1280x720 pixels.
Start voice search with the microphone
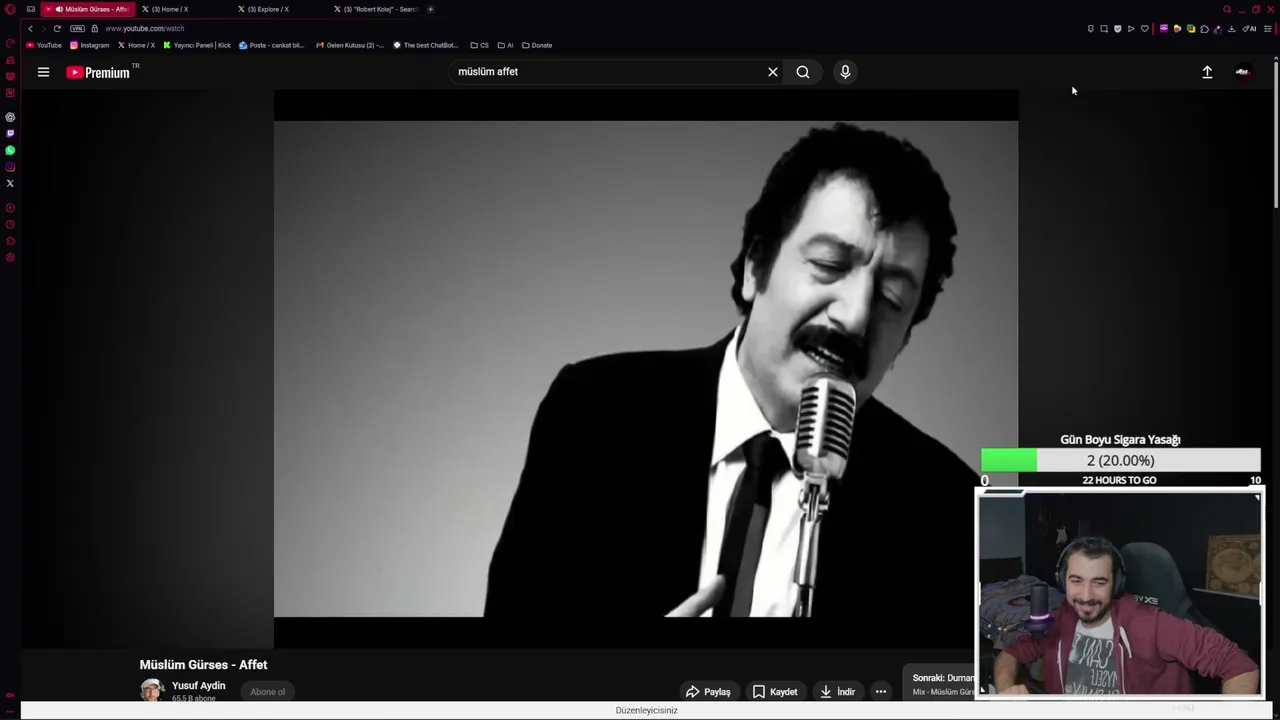coord(845,72)
